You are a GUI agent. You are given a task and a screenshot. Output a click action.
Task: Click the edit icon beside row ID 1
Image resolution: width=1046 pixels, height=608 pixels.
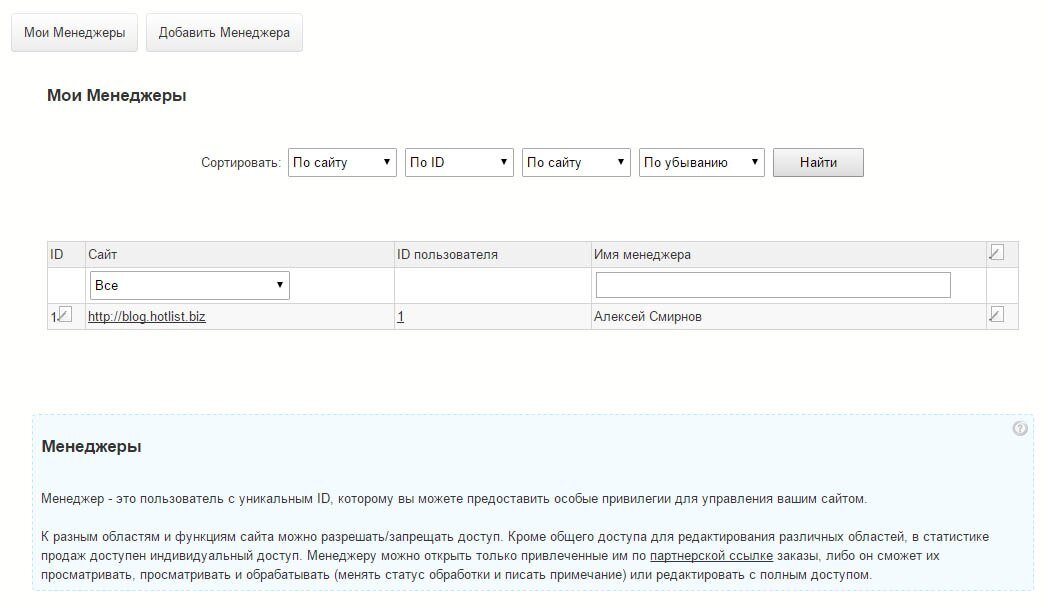pos(64,315)
